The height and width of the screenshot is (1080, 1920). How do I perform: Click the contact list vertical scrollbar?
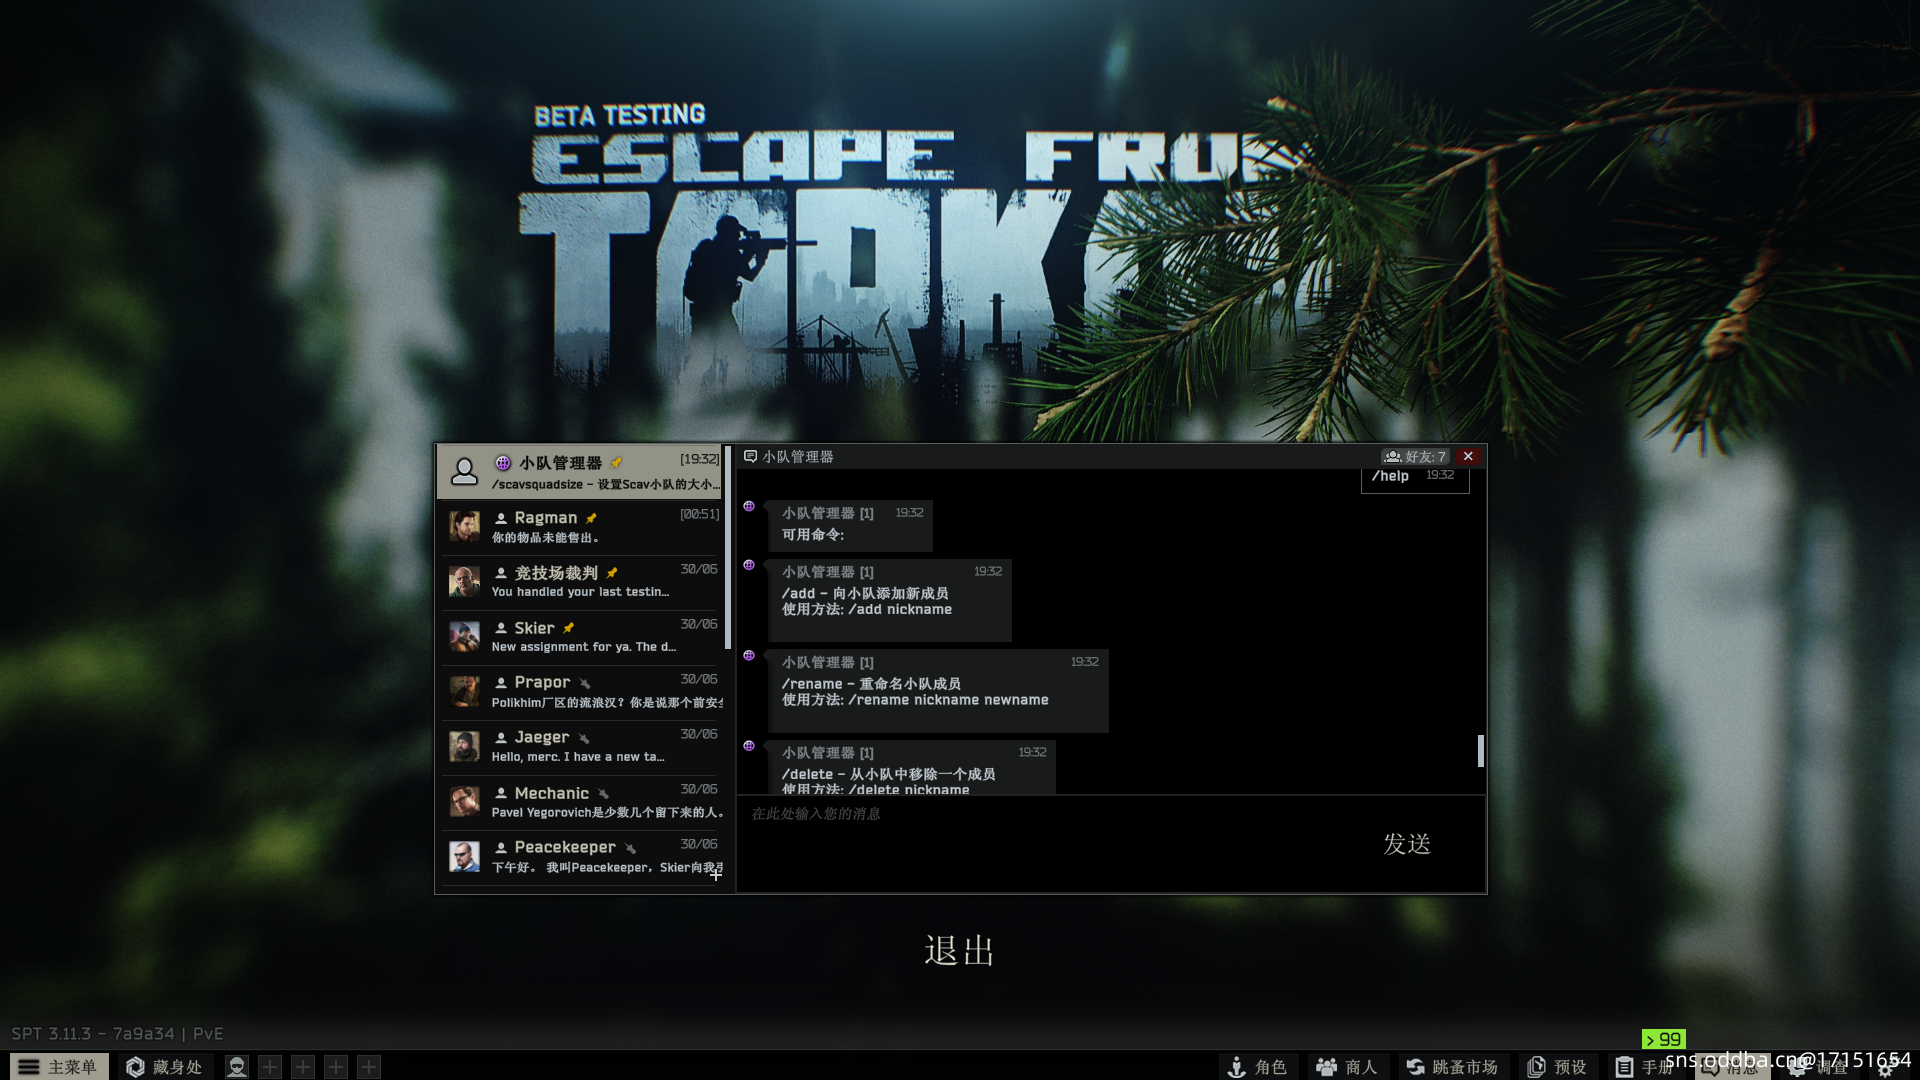point(728,548)
